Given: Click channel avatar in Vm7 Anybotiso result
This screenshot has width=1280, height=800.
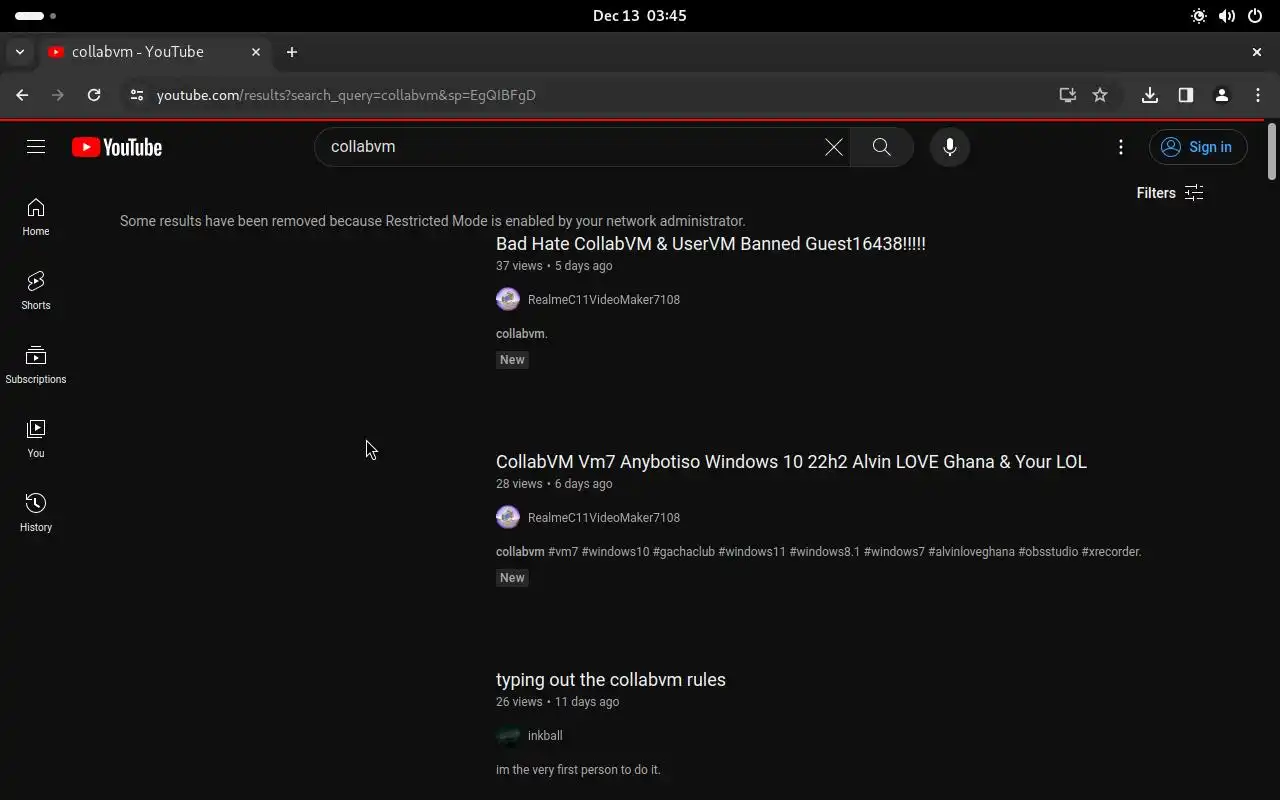Looking at the screenshot, I should click(x=508, y=517).
